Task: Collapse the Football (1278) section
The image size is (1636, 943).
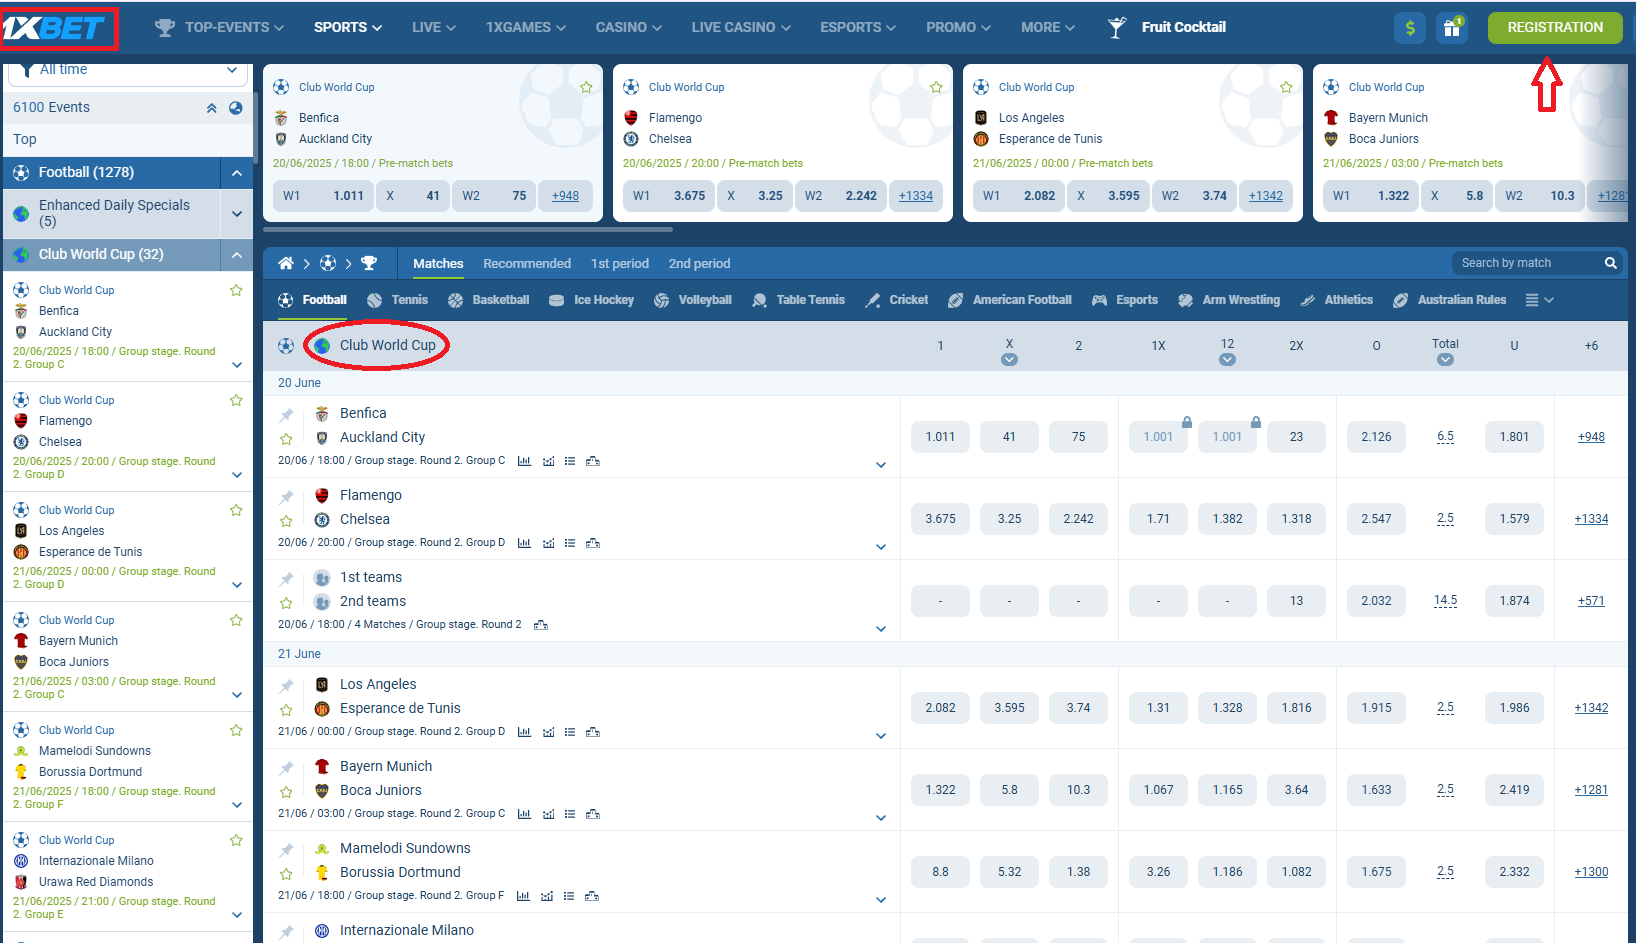Action: coord(237,173)
